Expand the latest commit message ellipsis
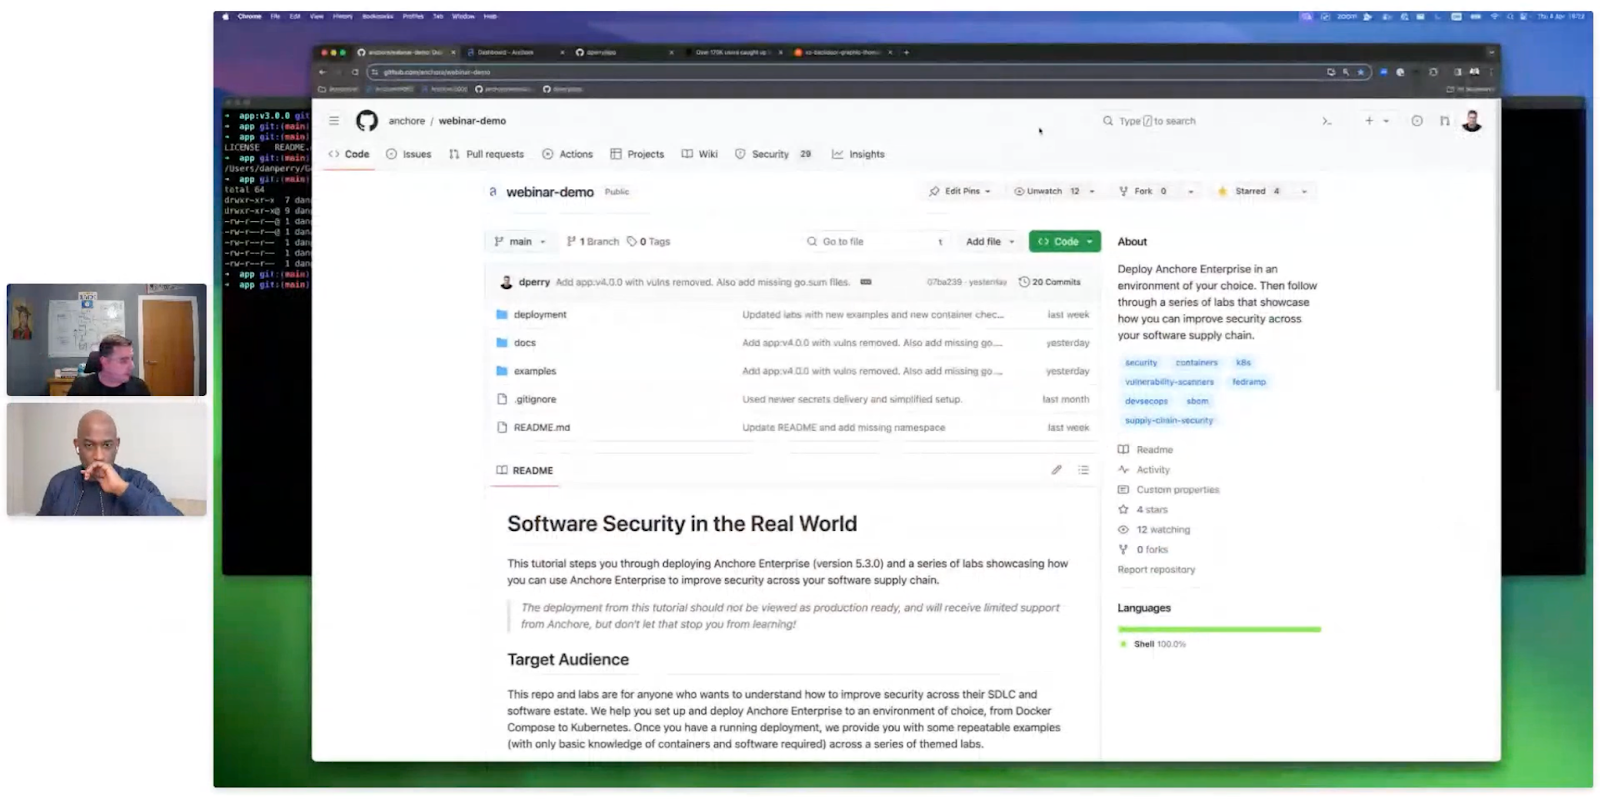The image size is (1600, 799). (x=866, y=282)
